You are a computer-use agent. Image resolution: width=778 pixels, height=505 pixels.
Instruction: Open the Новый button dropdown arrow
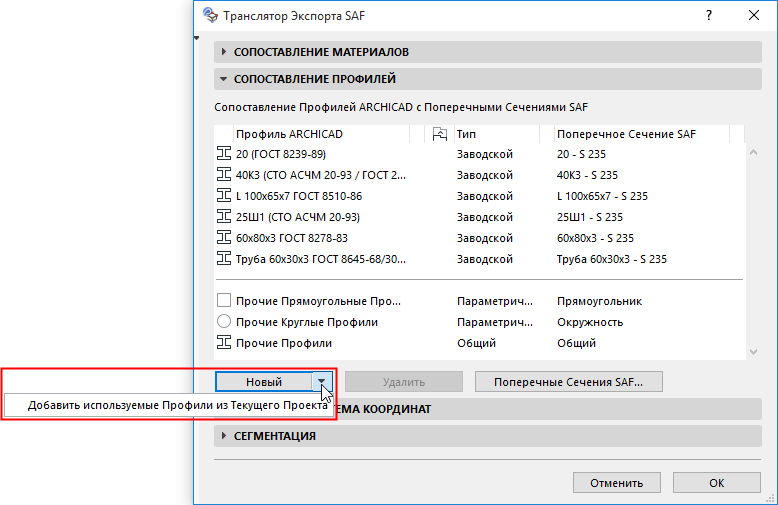(x=322, y=381)
